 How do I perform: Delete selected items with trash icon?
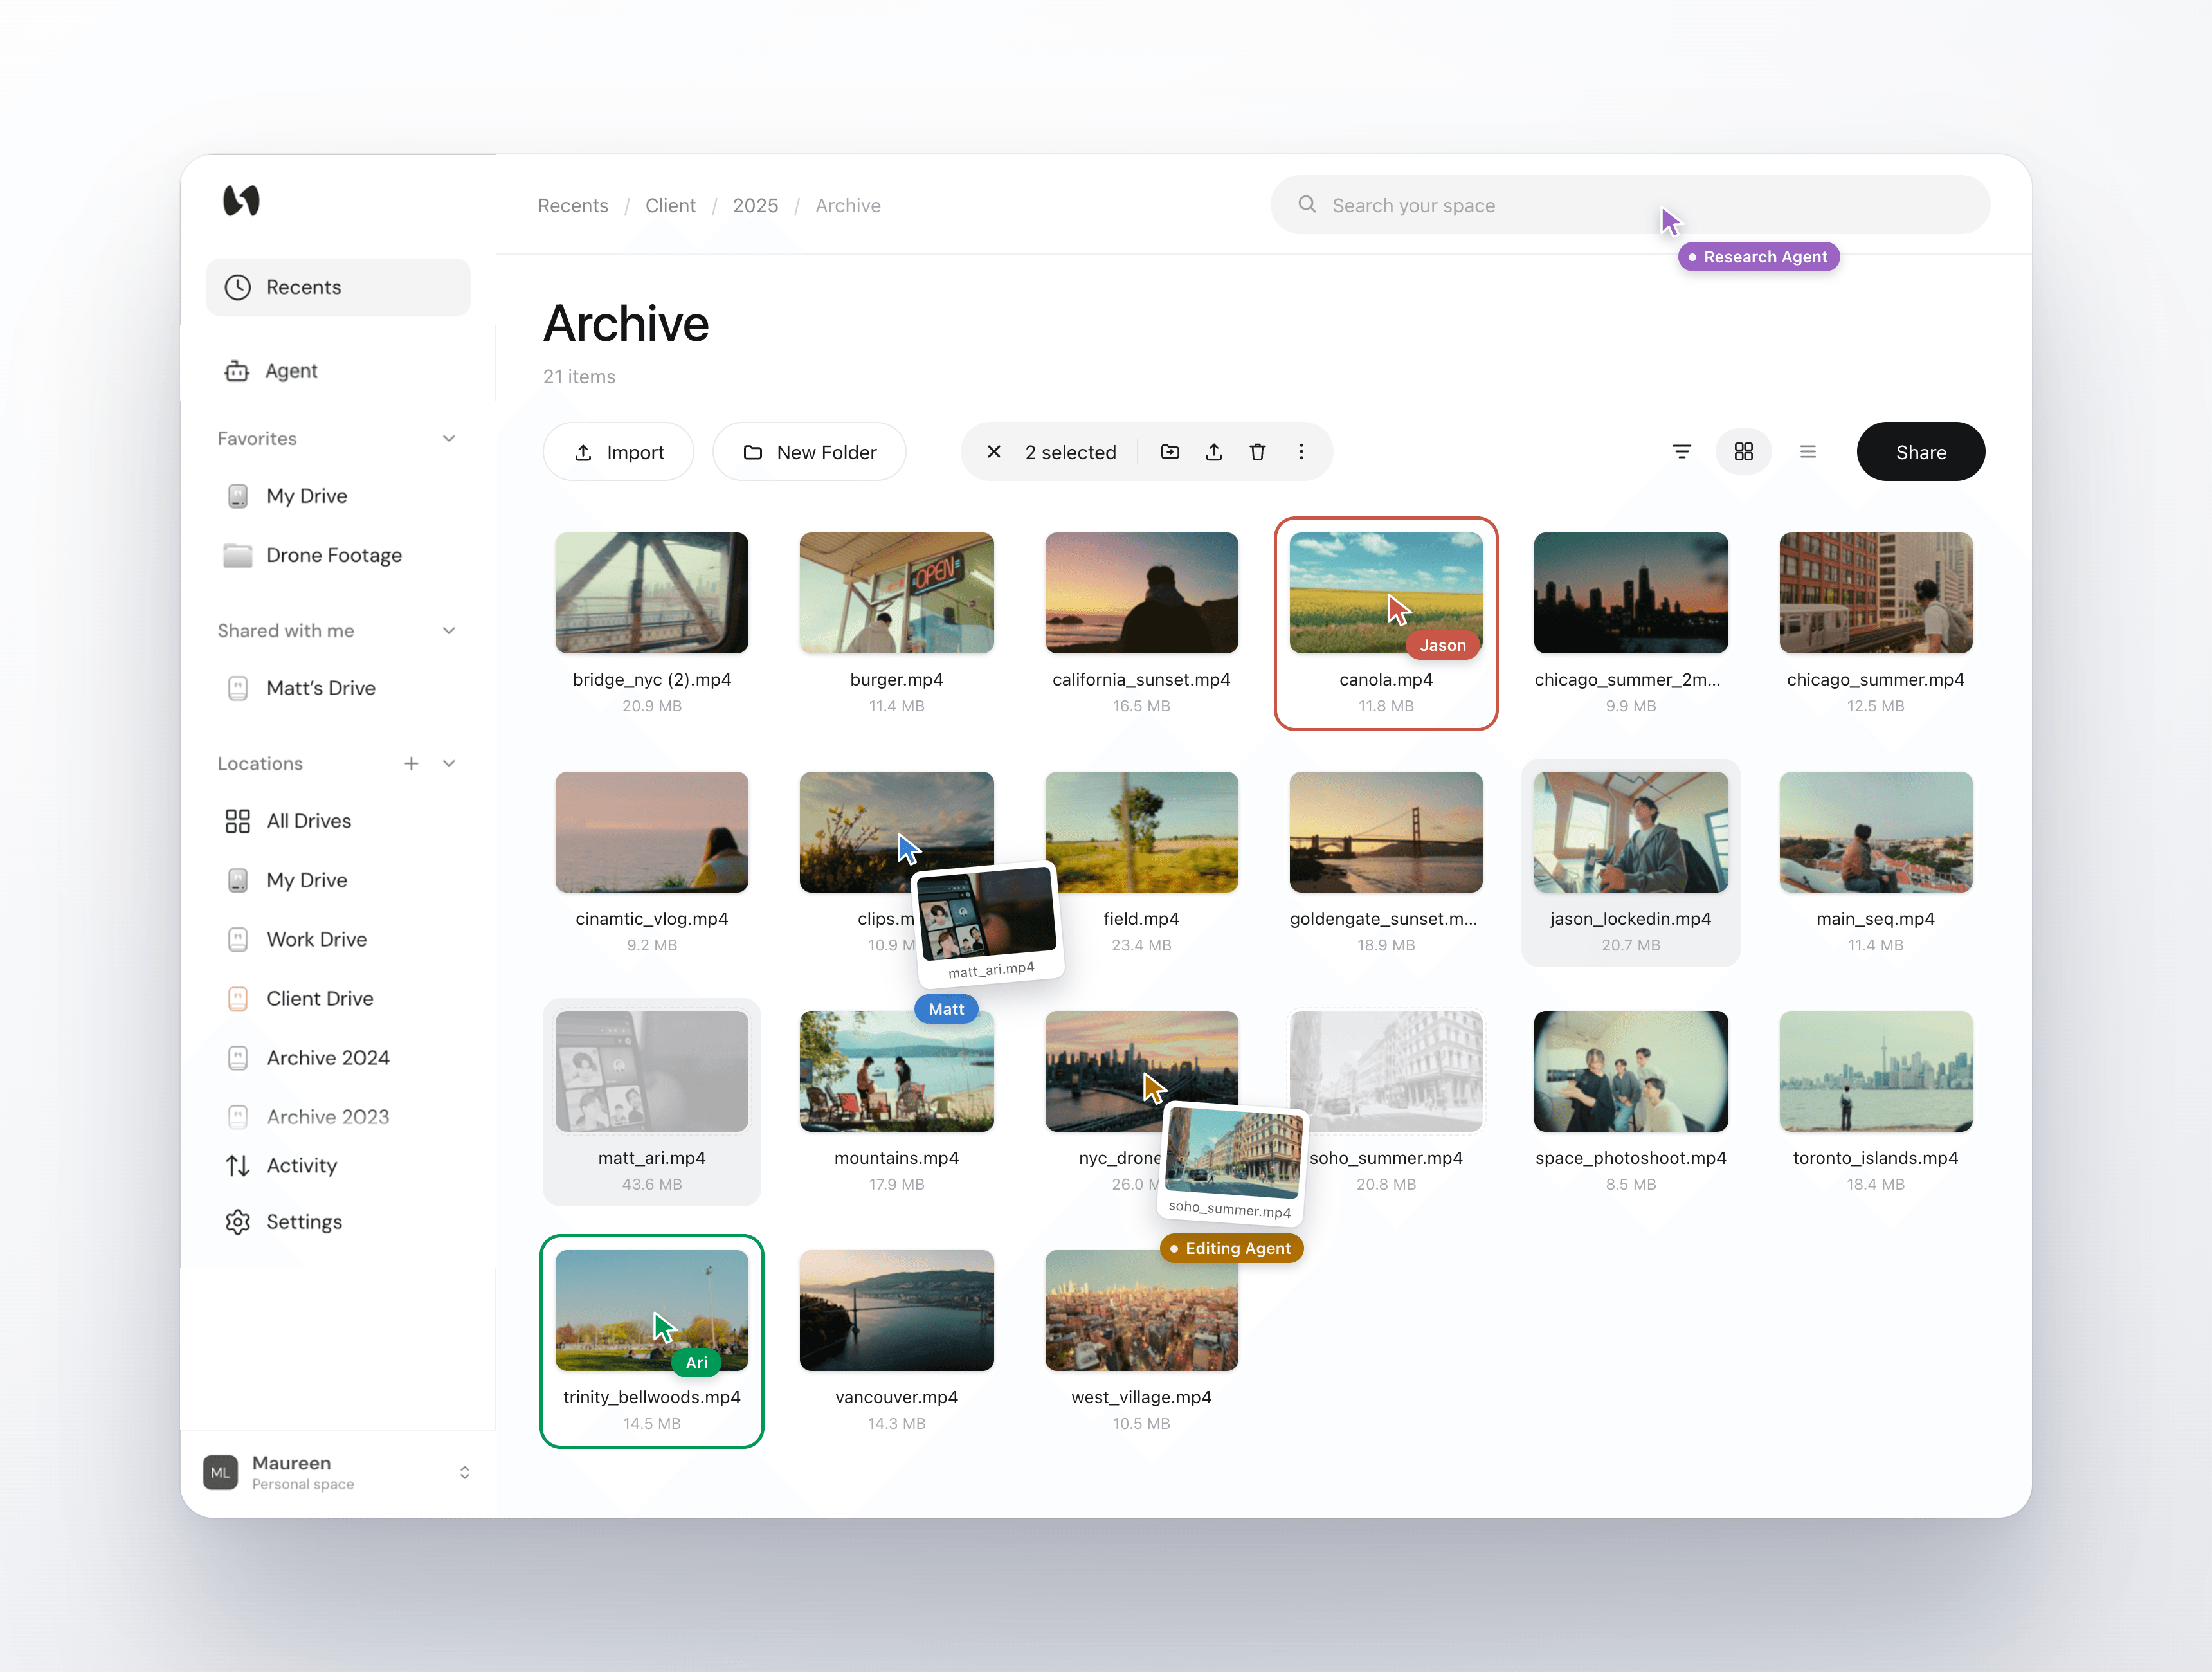pos(1258,452)
